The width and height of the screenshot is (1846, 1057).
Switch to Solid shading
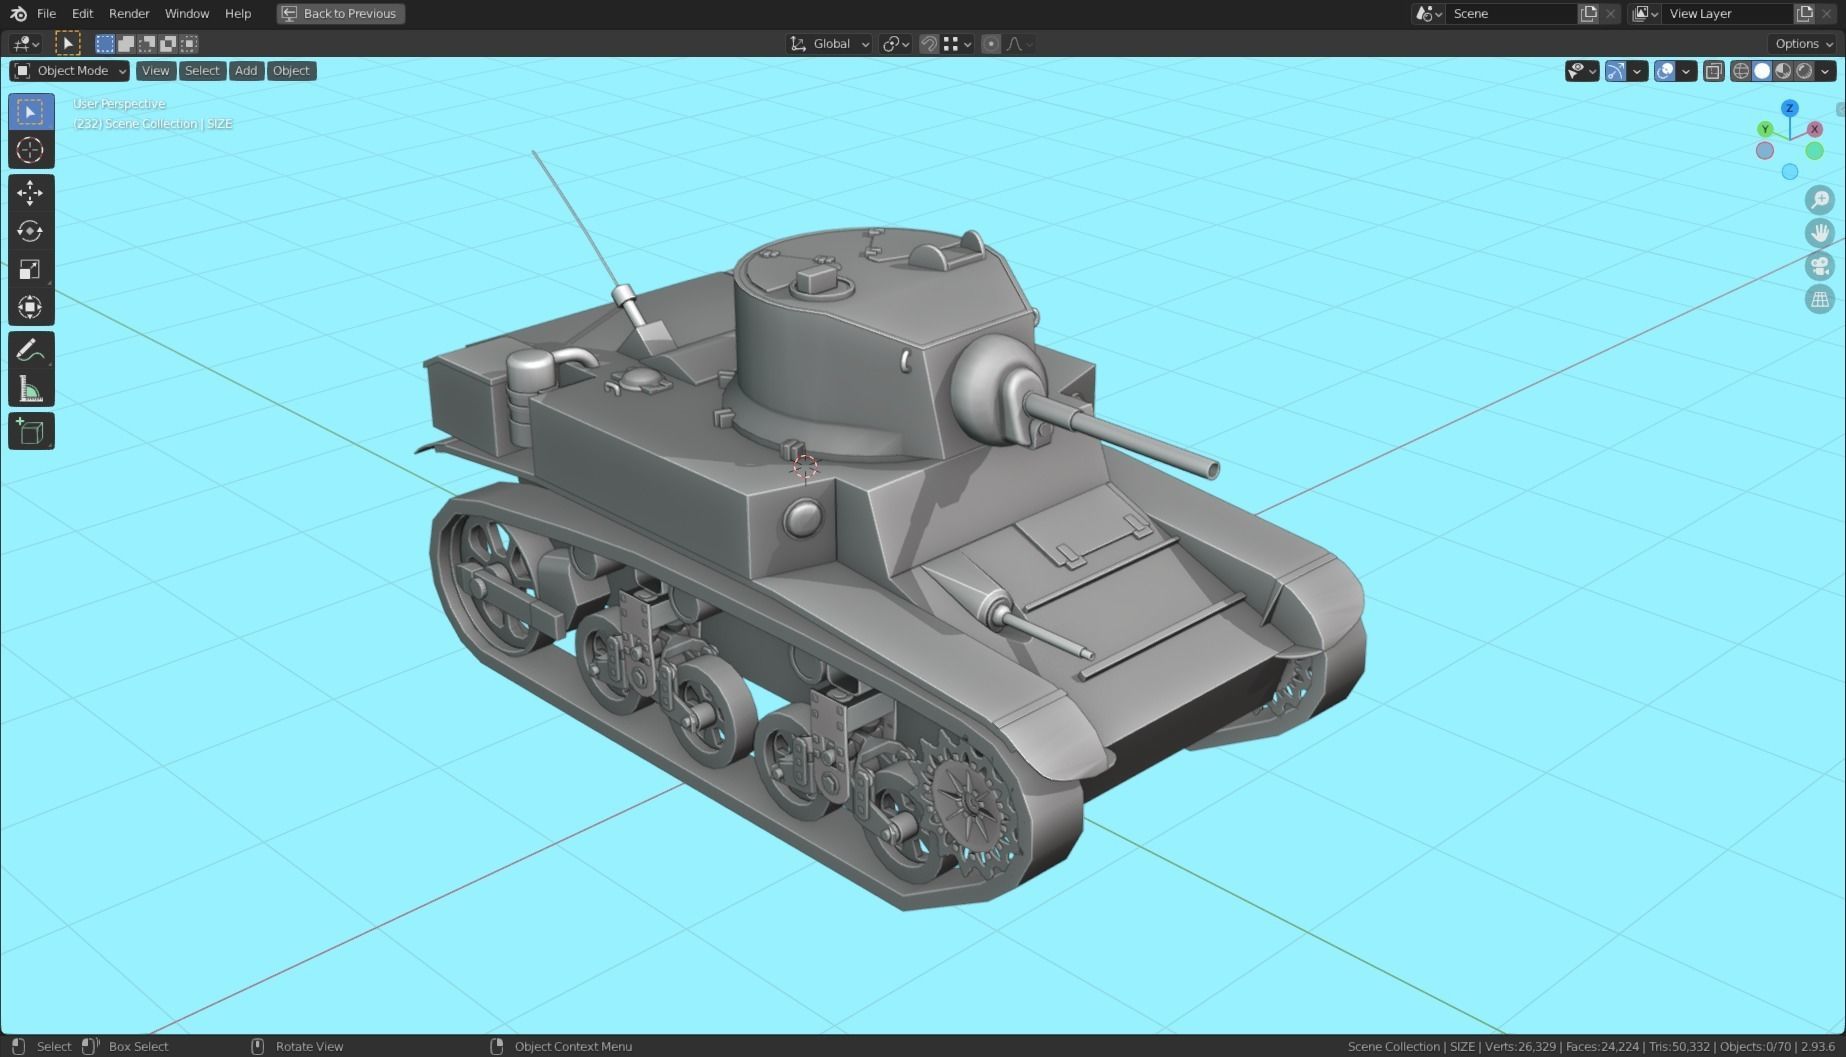click(1762, 70)
